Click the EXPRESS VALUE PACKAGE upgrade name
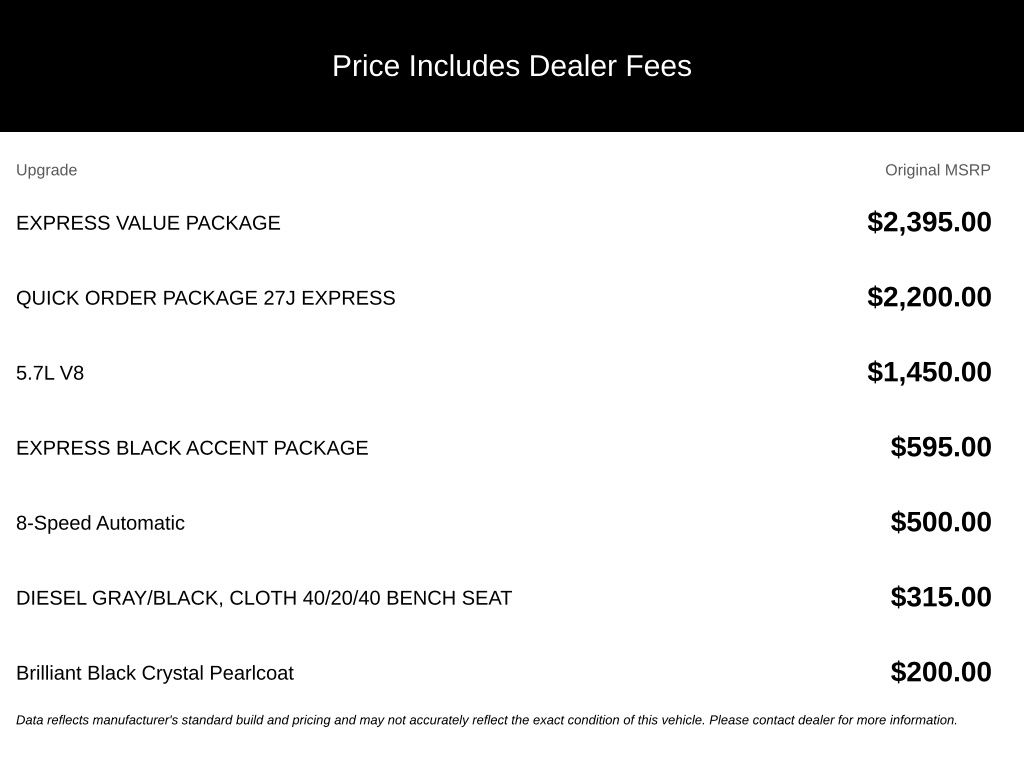Viewport: 1024px width, 768px height. [148, 223]
